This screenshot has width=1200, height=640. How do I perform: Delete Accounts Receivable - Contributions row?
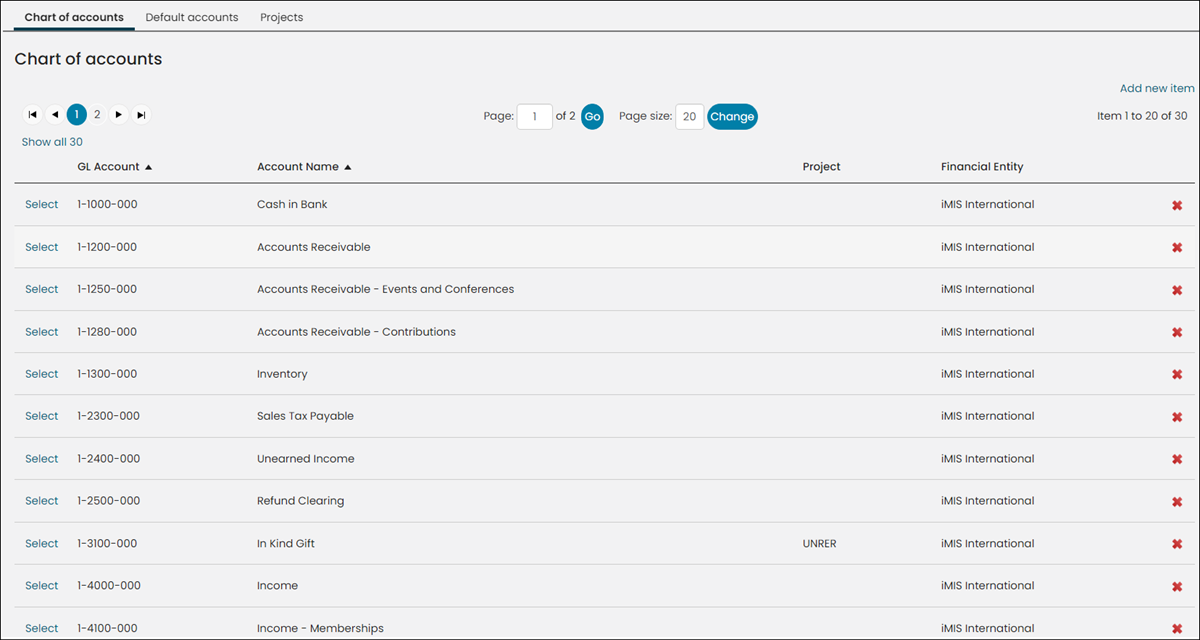coord(1177,332)
